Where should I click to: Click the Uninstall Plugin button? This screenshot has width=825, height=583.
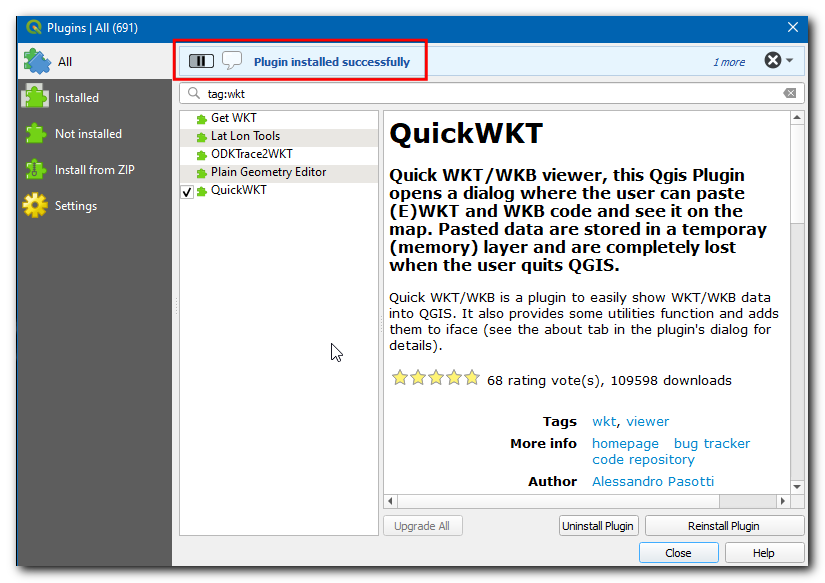point(598,526)
